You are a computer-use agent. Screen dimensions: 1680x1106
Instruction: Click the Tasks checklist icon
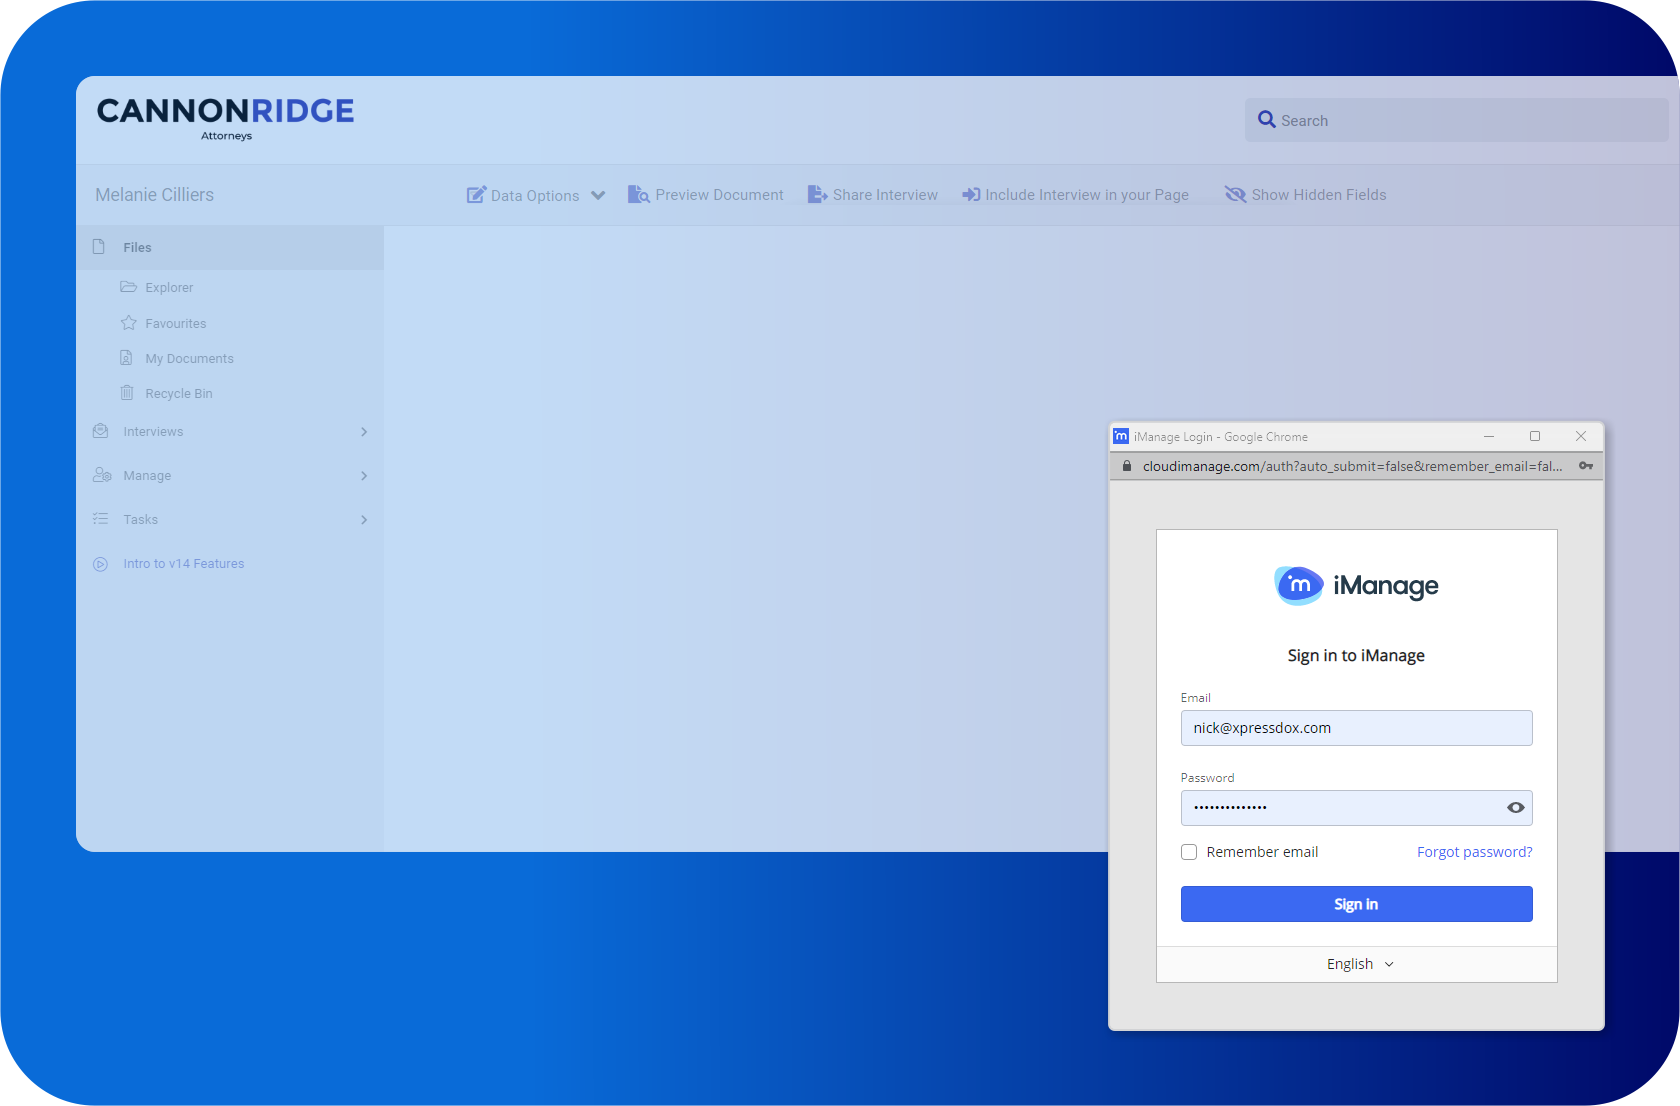[x=100, y=519]
